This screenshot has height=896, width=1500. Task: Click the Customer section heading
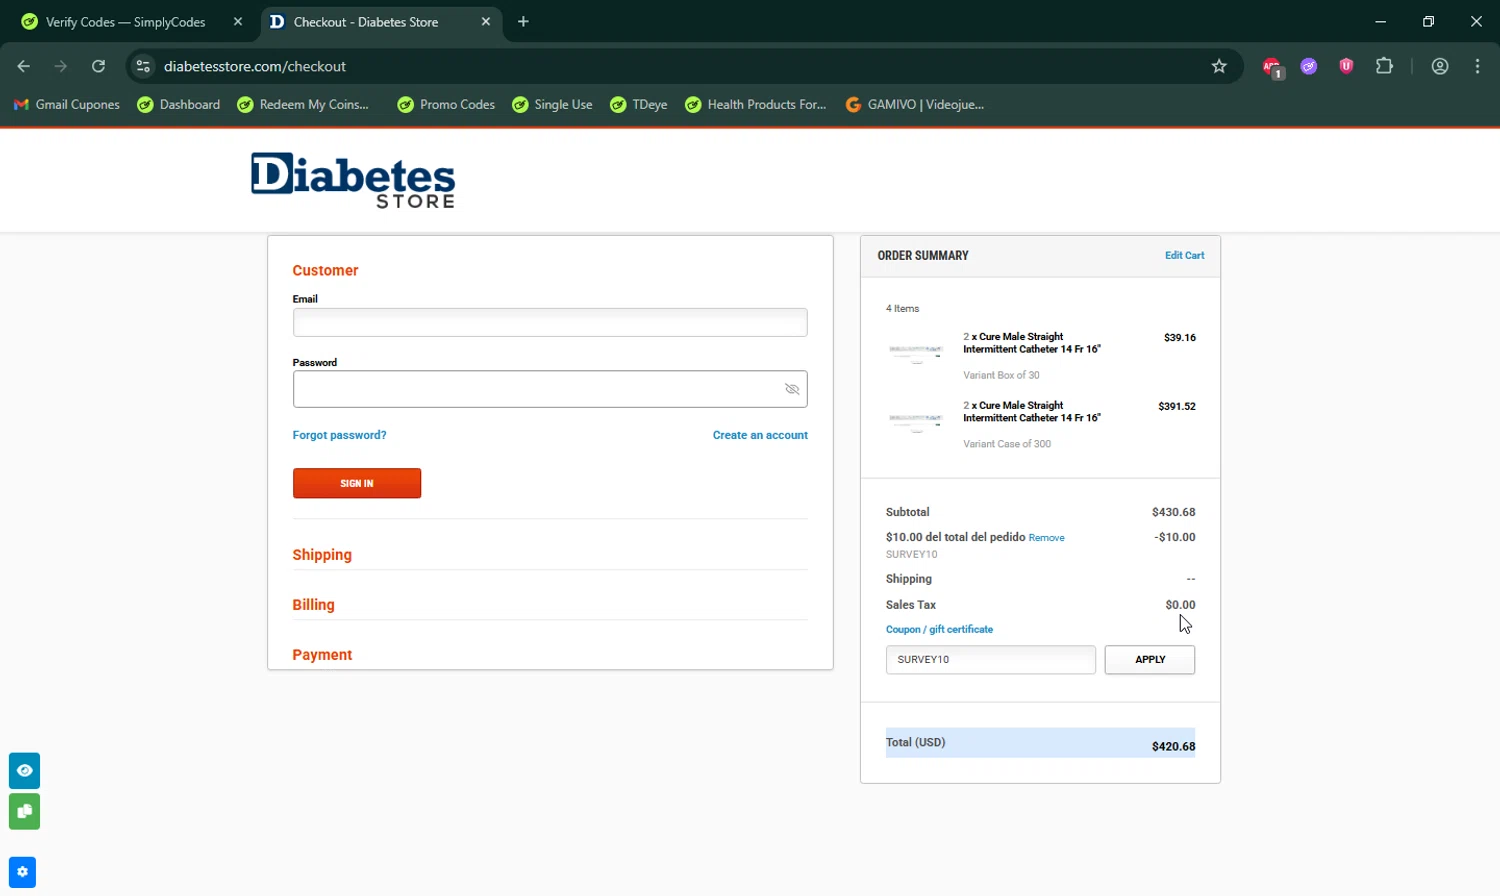click(325, 270)
